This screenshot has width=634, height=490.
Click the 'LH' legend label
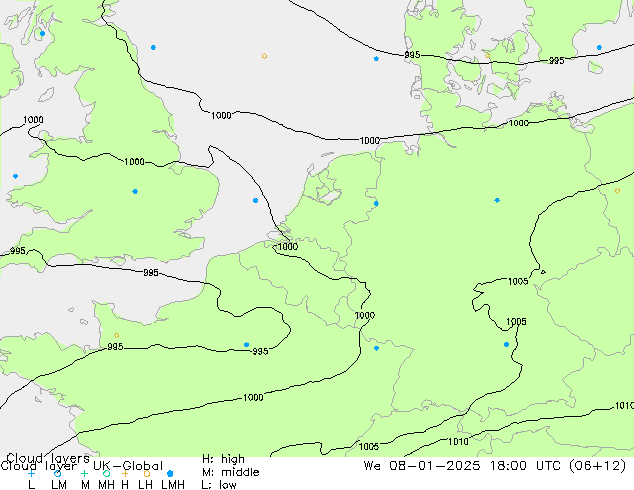click(x=146, y=484)
